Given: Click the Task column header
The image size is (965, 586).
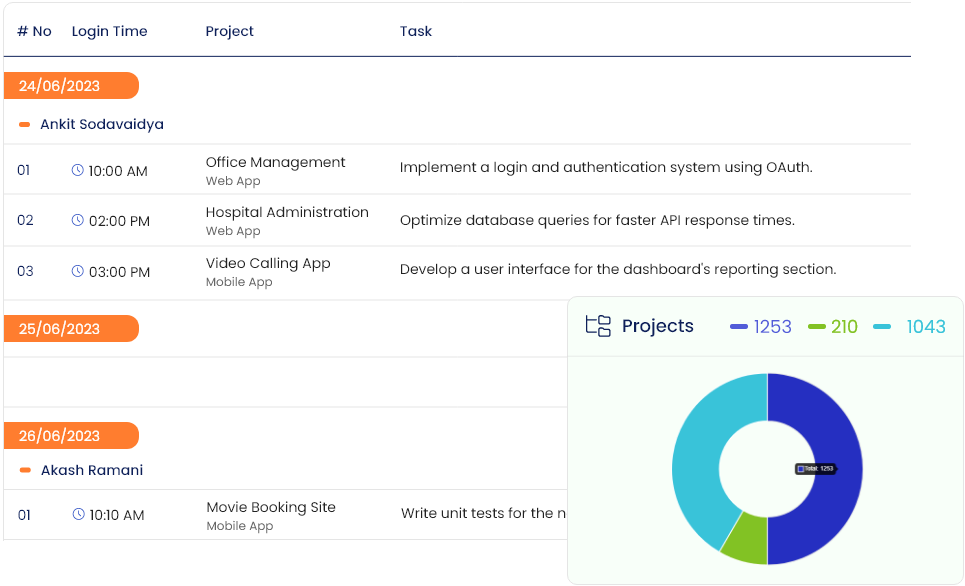Looking at the screenshot, I should (416, 31).
